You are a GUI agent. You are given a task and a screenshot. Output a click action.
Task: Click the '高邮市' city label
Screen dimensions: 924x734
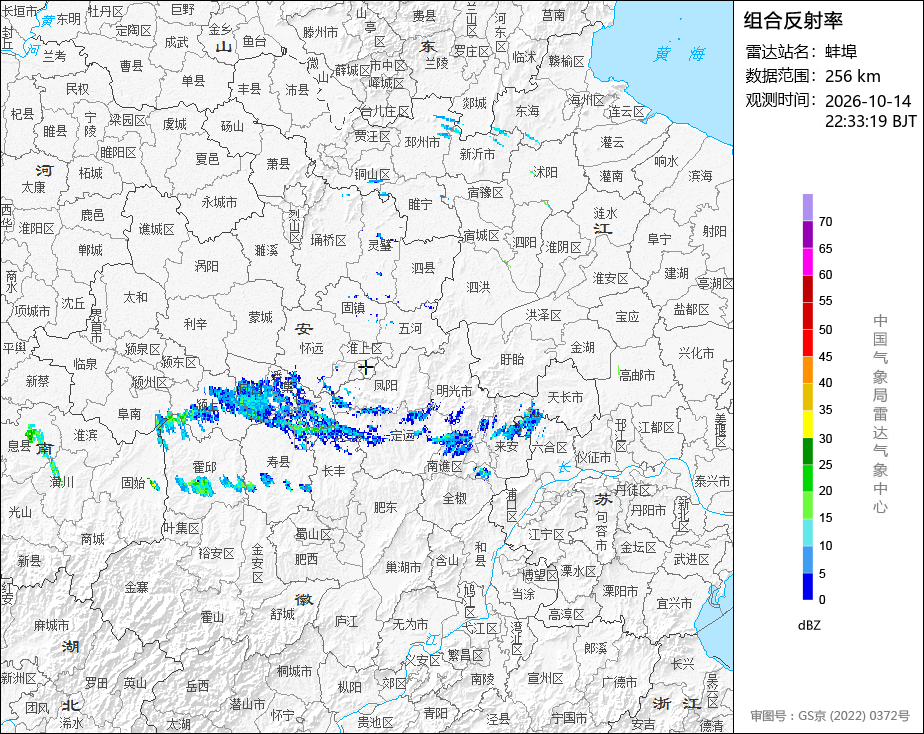pos(637,375)
